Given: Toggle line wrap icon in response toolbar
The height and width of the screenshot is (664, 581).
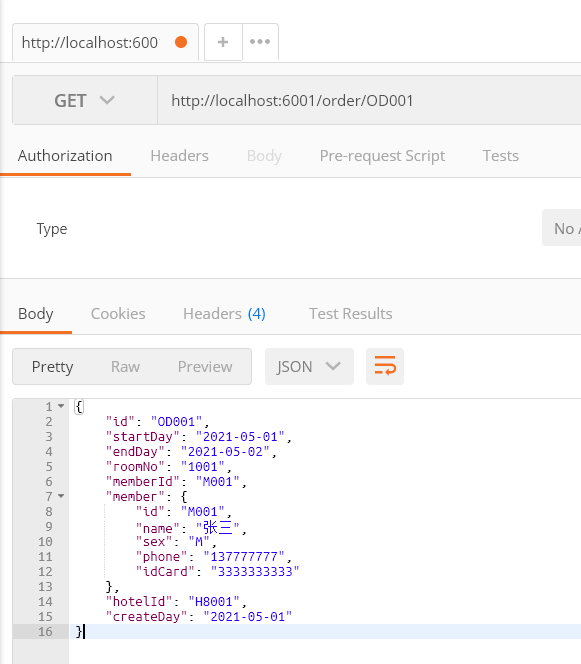Looking at the screenshot, I should click(x=385, y=366).
